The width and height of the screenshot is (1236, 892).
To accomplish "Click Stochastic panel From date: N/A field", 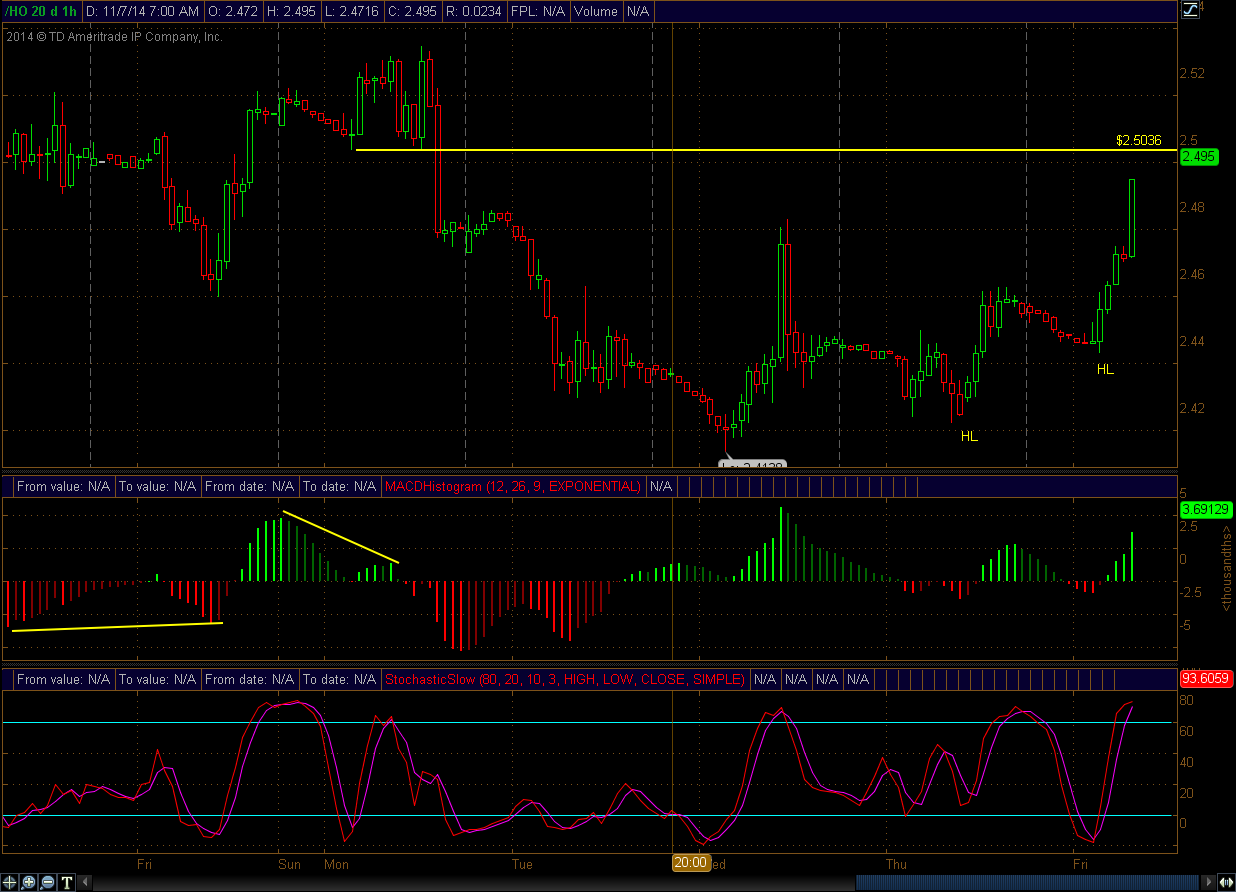I will coord(248,680).
